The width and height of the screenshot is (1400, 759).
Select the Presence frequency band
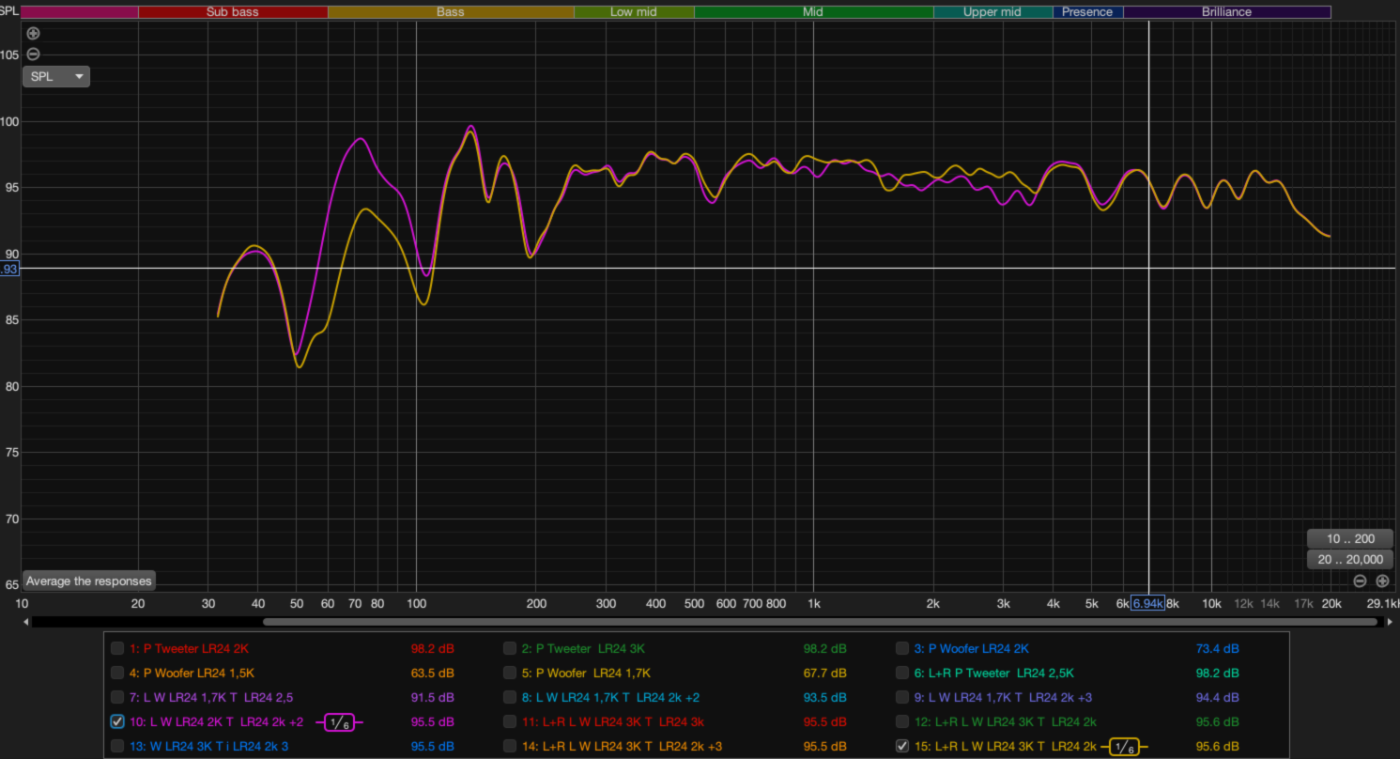coord(1087,12)
